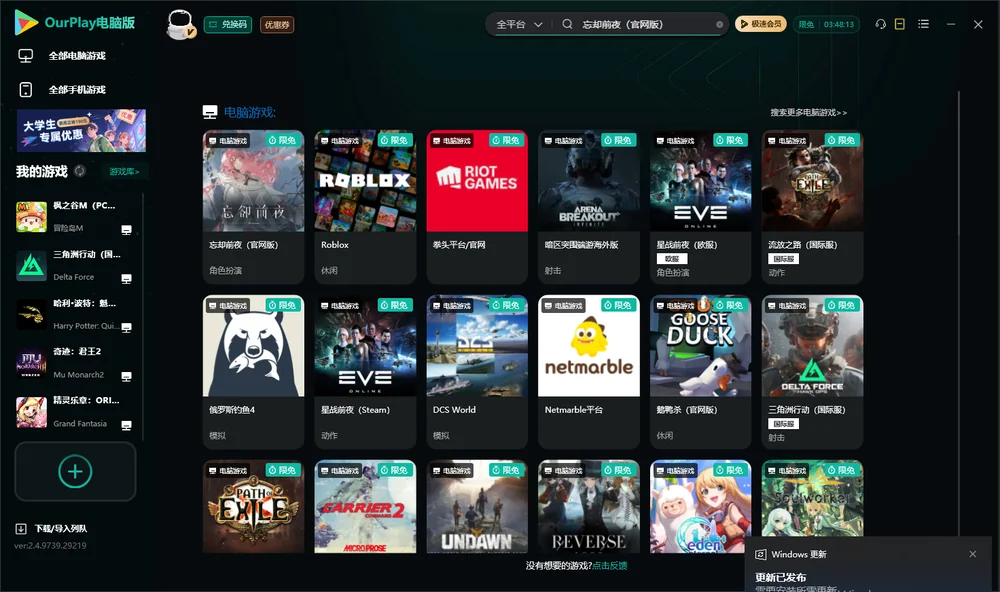The width and height of the screenshot is (1000, 592).
Task: Click 搜索更多电脑游戏 link
Action: point(808,113)
